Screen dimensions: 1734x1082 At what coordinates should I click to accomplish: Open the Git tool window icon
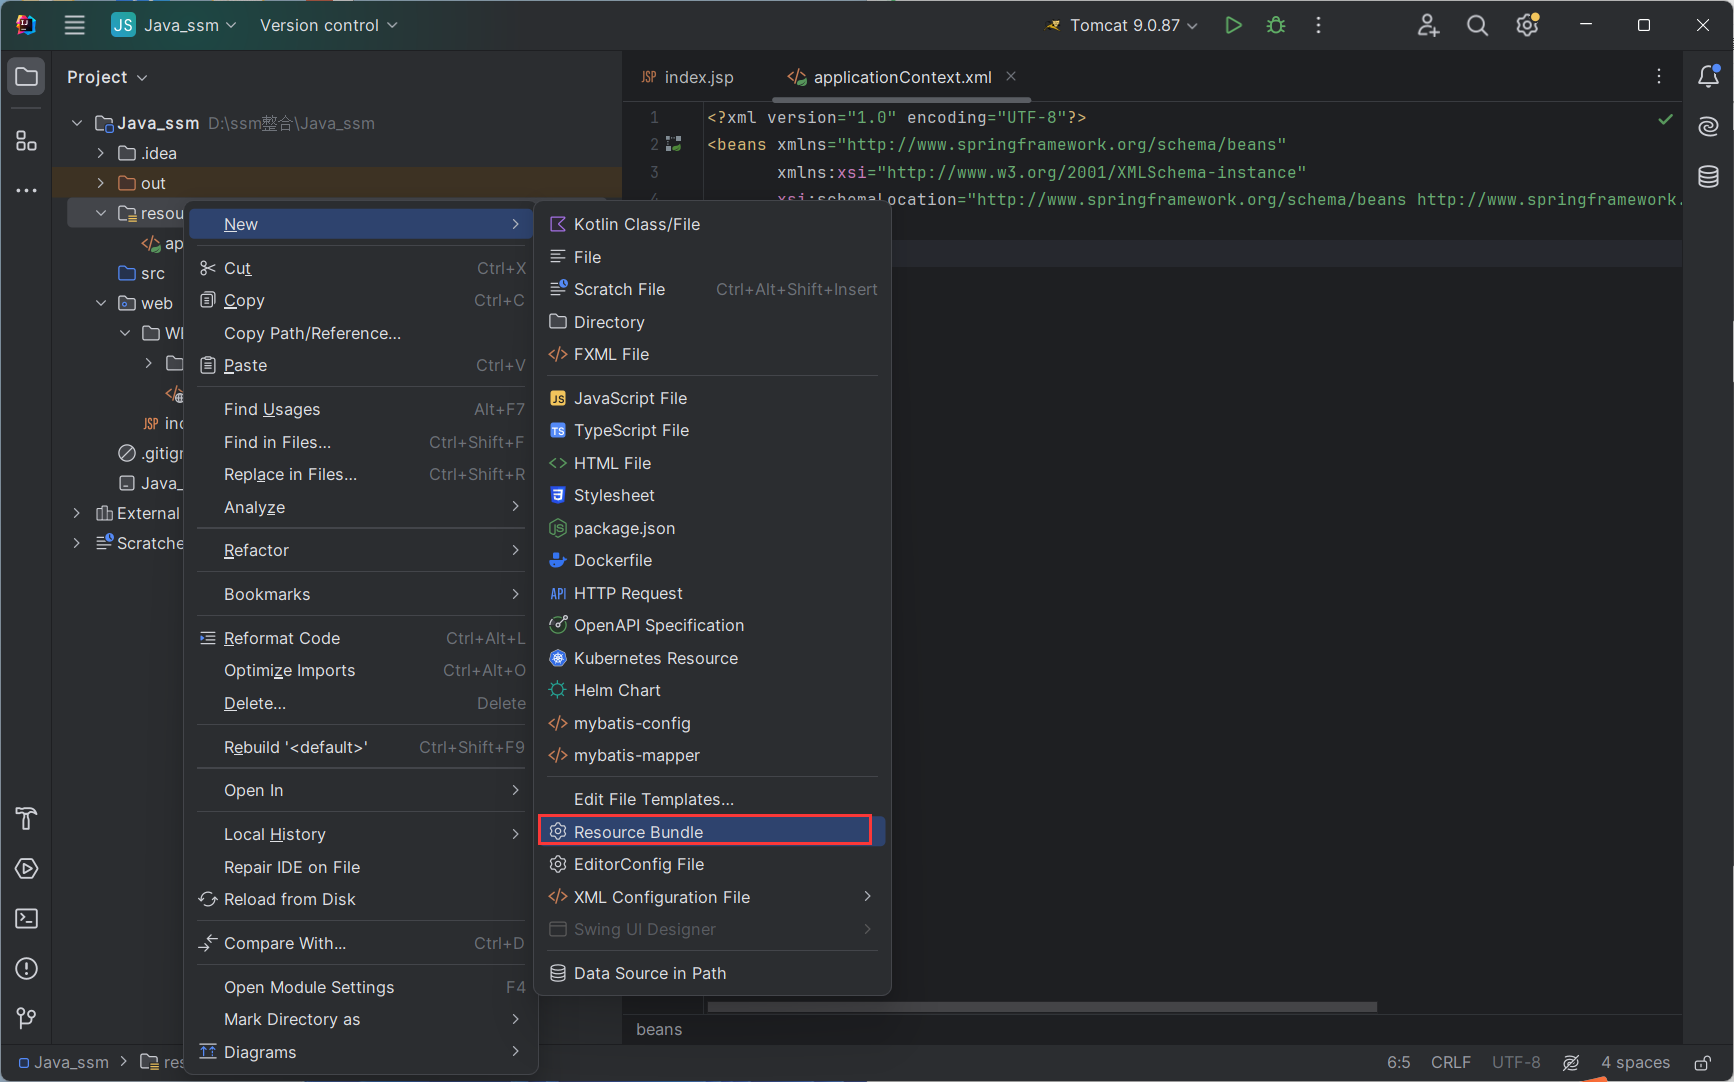click(27, 1018)
